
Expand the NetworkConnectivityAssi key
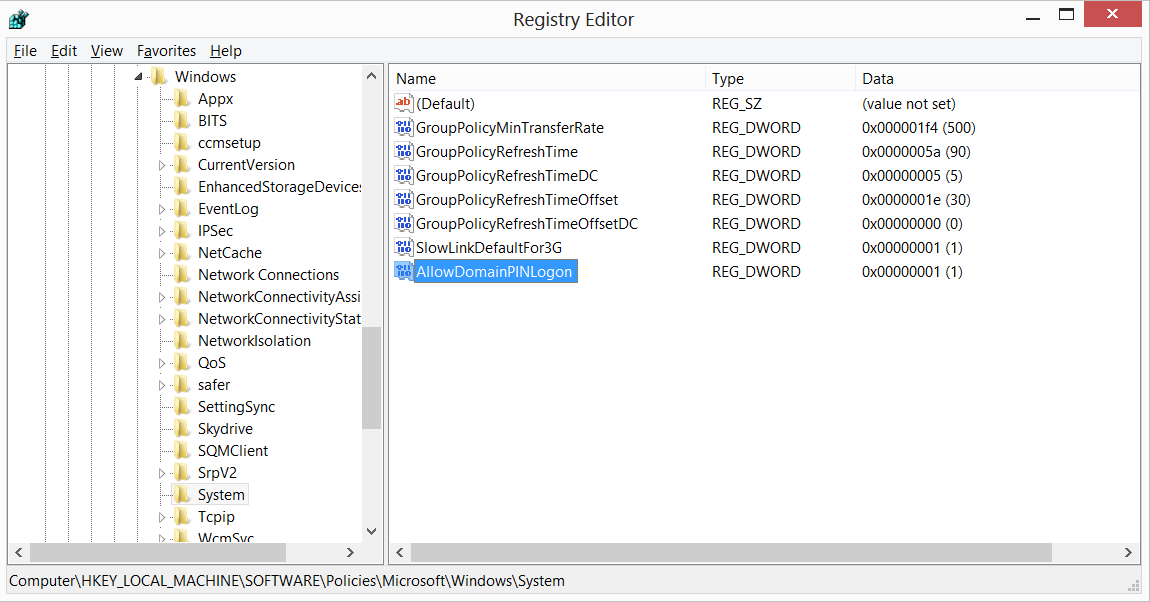click(x=162, y=297)
